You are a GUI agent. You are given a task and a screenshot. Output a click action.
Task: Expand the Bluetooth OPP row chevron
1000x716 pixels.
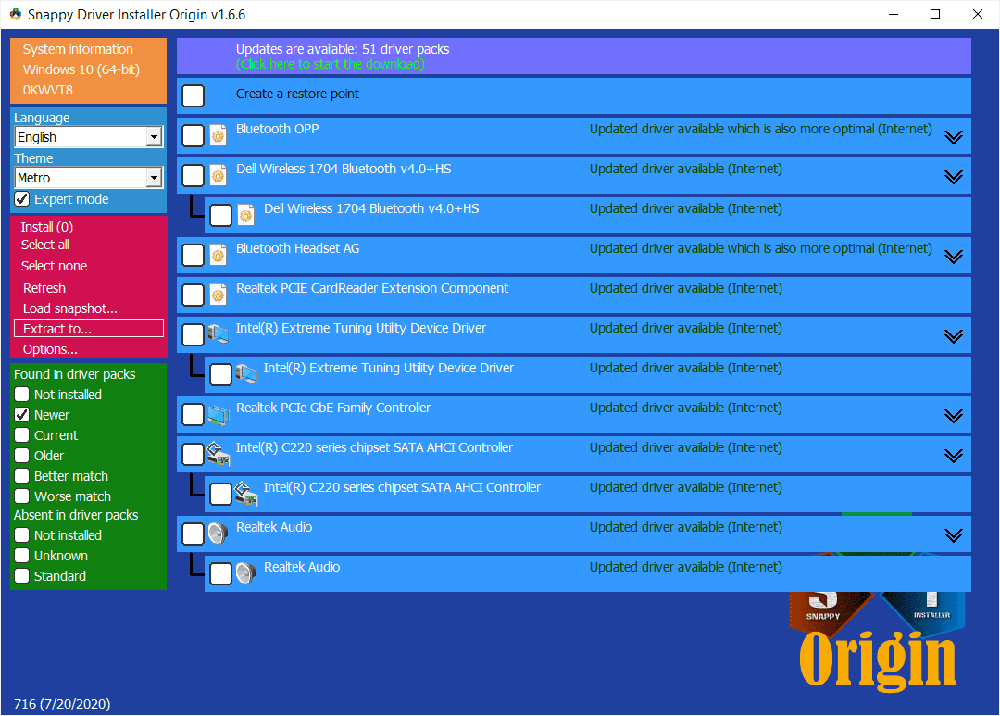tap(953, 137)
